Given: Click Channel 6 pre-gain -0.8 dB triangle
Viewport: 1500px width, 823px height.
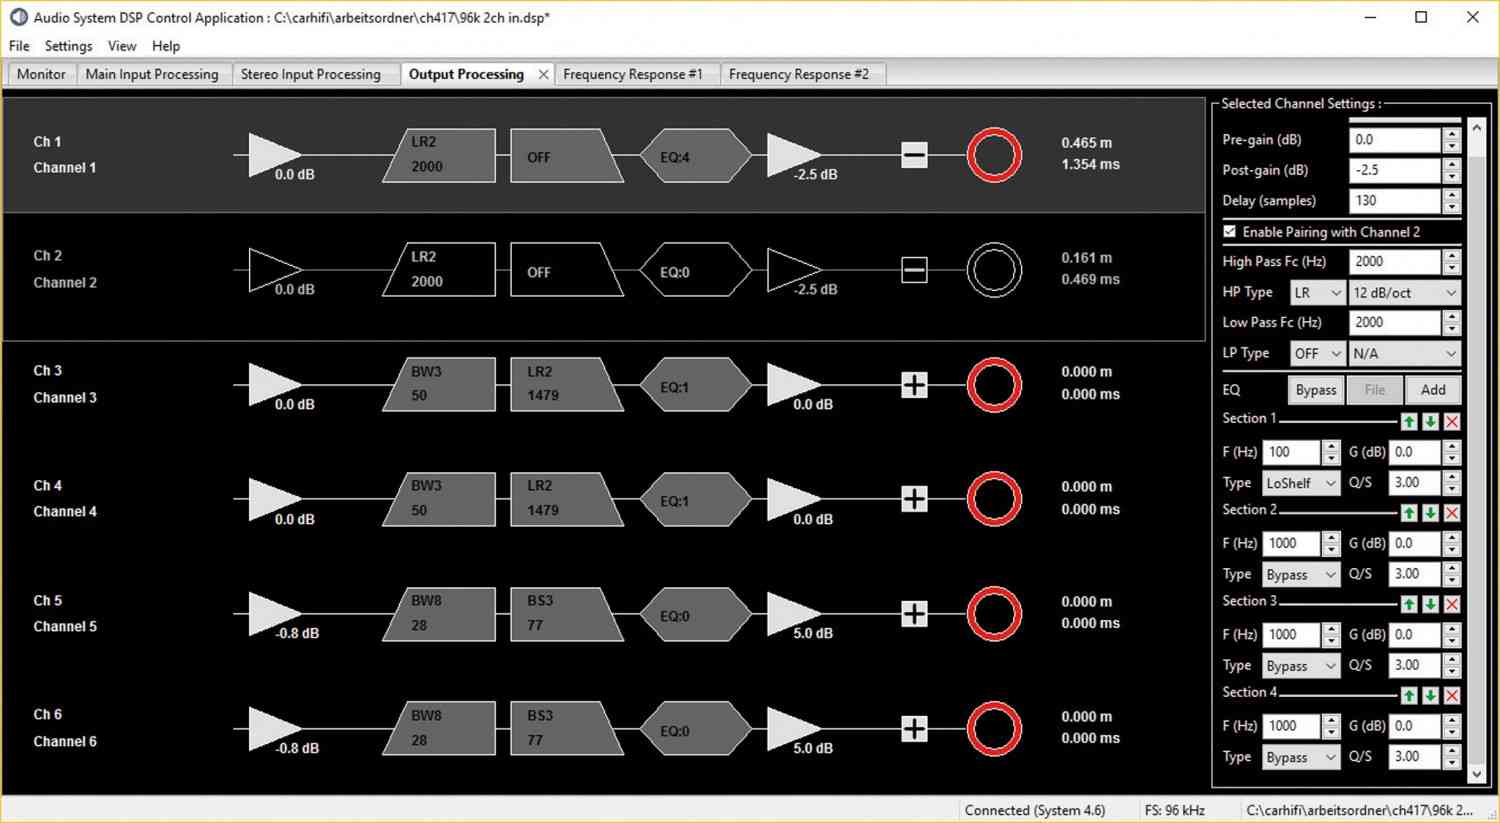Looking at the screenshot, I should [x=273, y=729].
